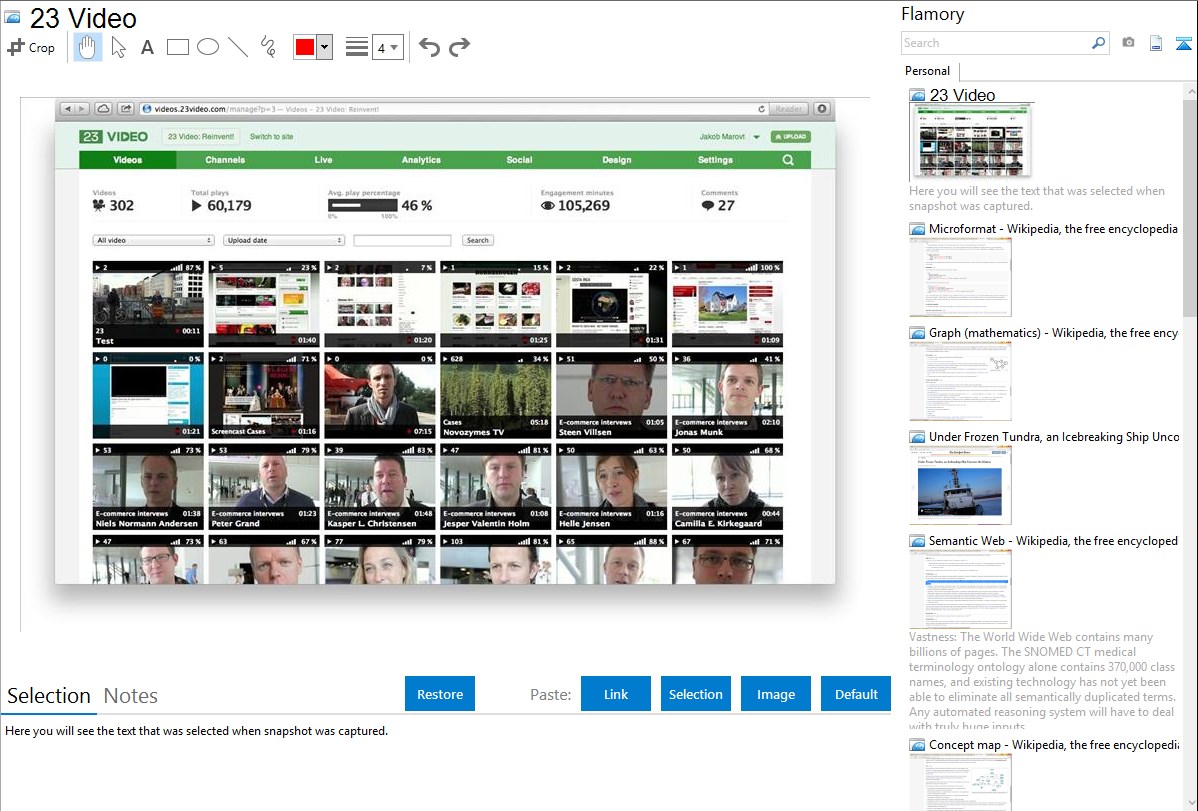Select the hand pan tool
The image size is (1198, 811).
coord(87,47)
